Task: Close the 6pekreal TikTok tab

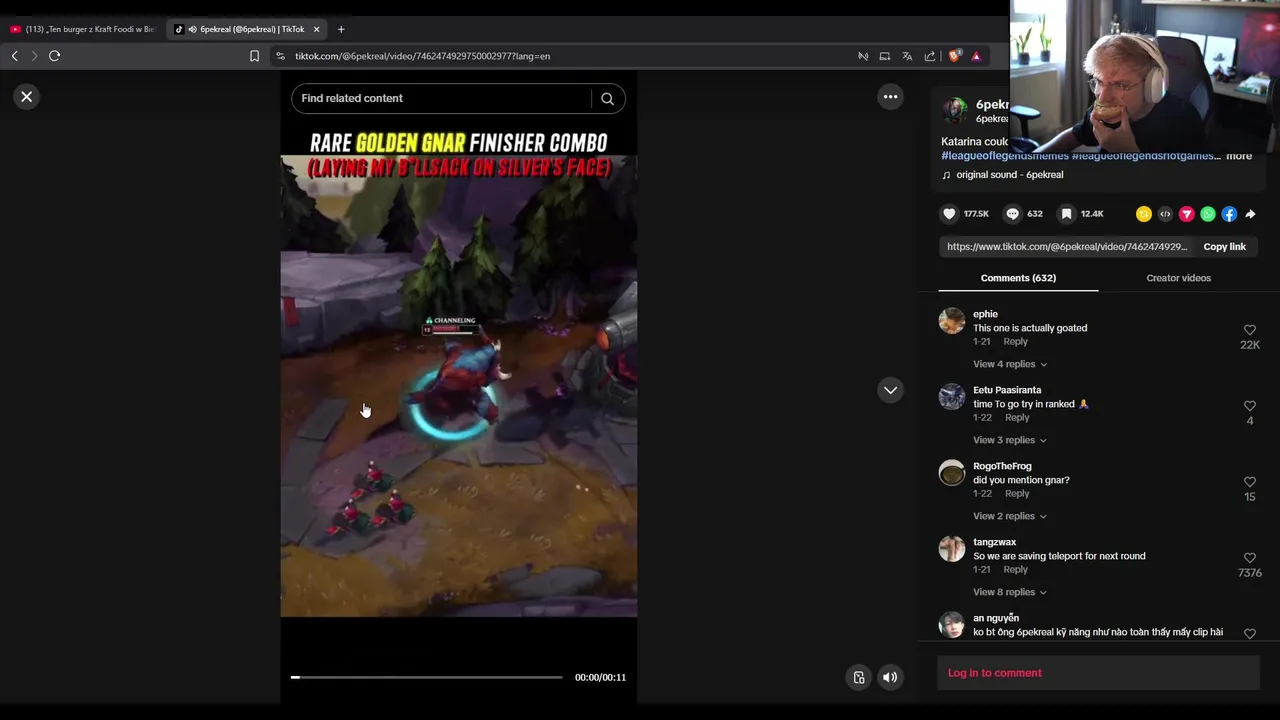Action: (316, 29)
